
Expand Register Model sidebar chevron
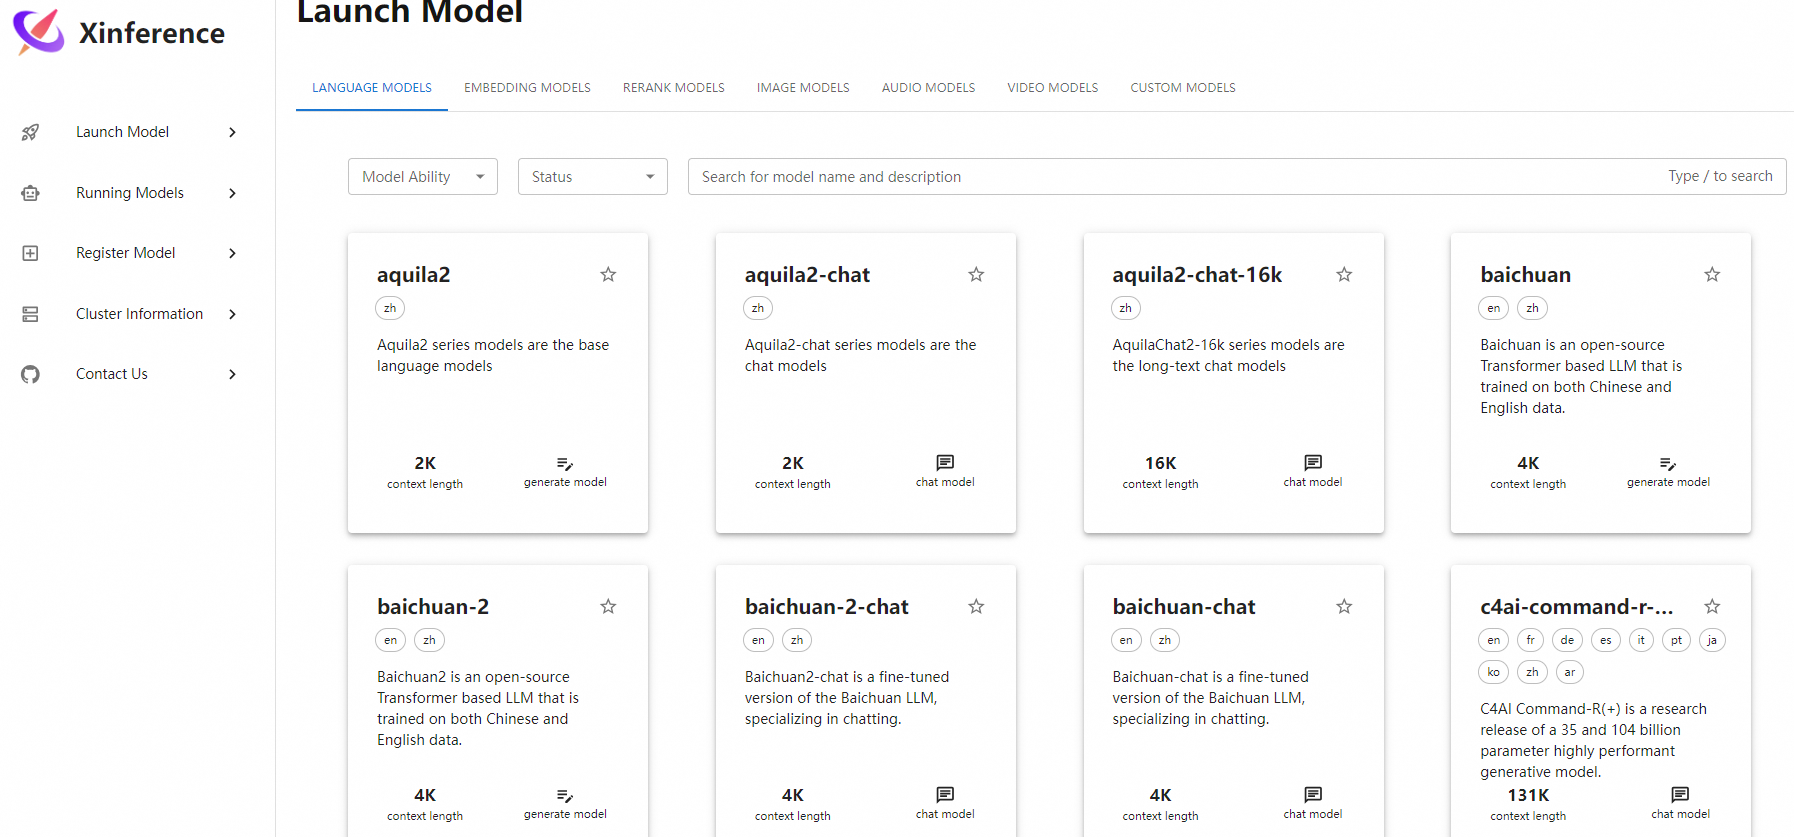point(232,253)
